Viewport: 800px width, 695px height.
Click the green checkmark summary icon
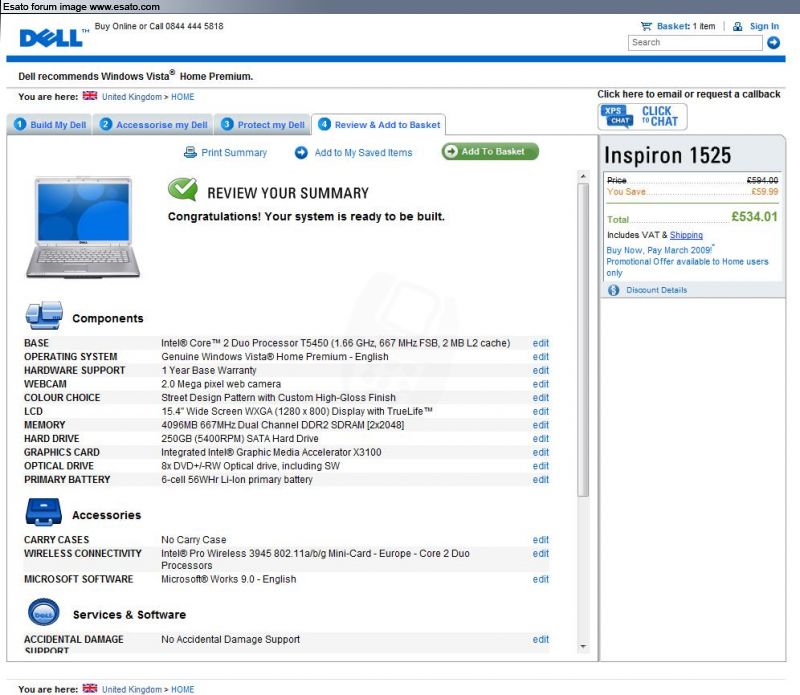183,190
